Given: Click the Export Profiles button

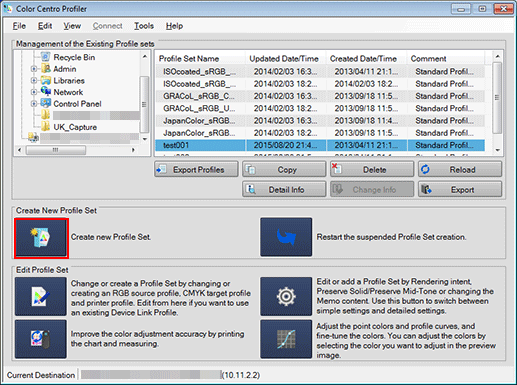Looking at the screenshot, I should (196, 169).
